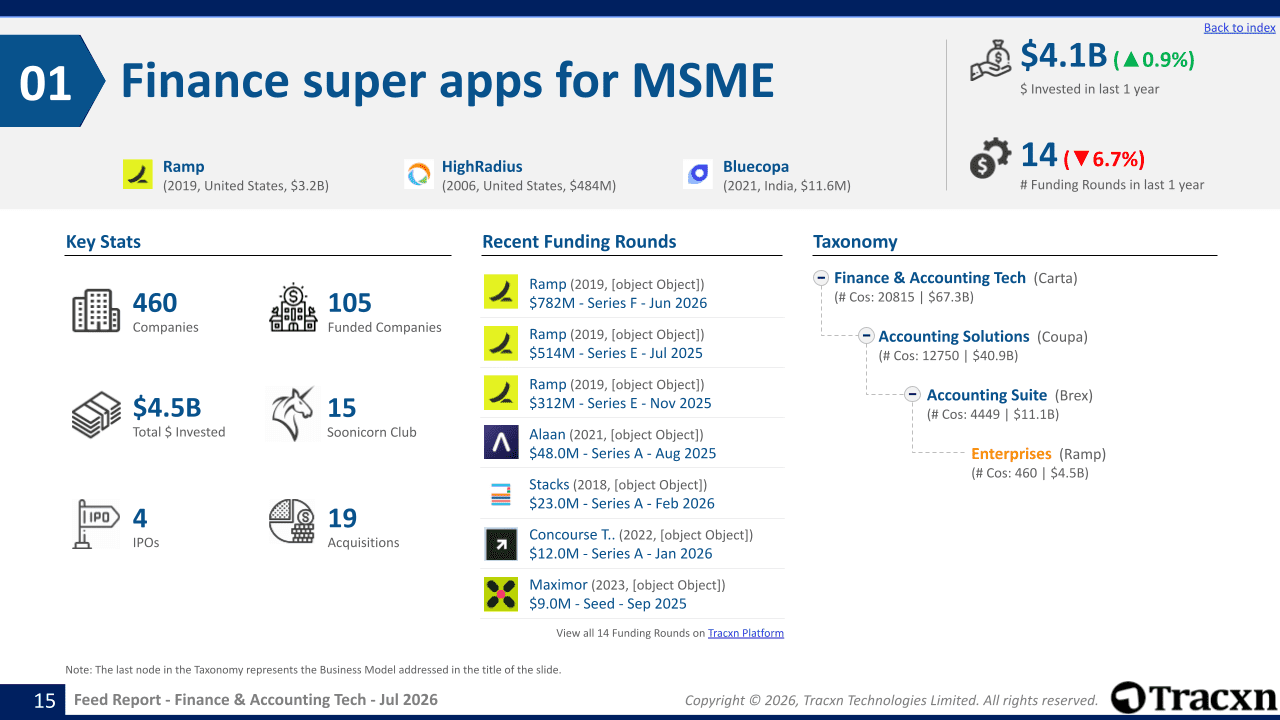Click the Acquisitions pie chart icon

(x=292, y=522)
